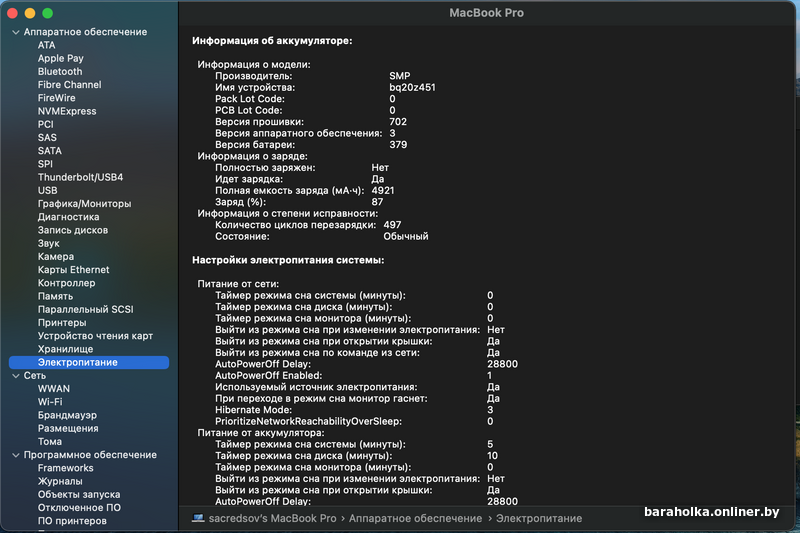The height and width of the screenshot is (533, 800).
Task: Click the Информация об аккумуляторе heading
Action: pos(272,41)
